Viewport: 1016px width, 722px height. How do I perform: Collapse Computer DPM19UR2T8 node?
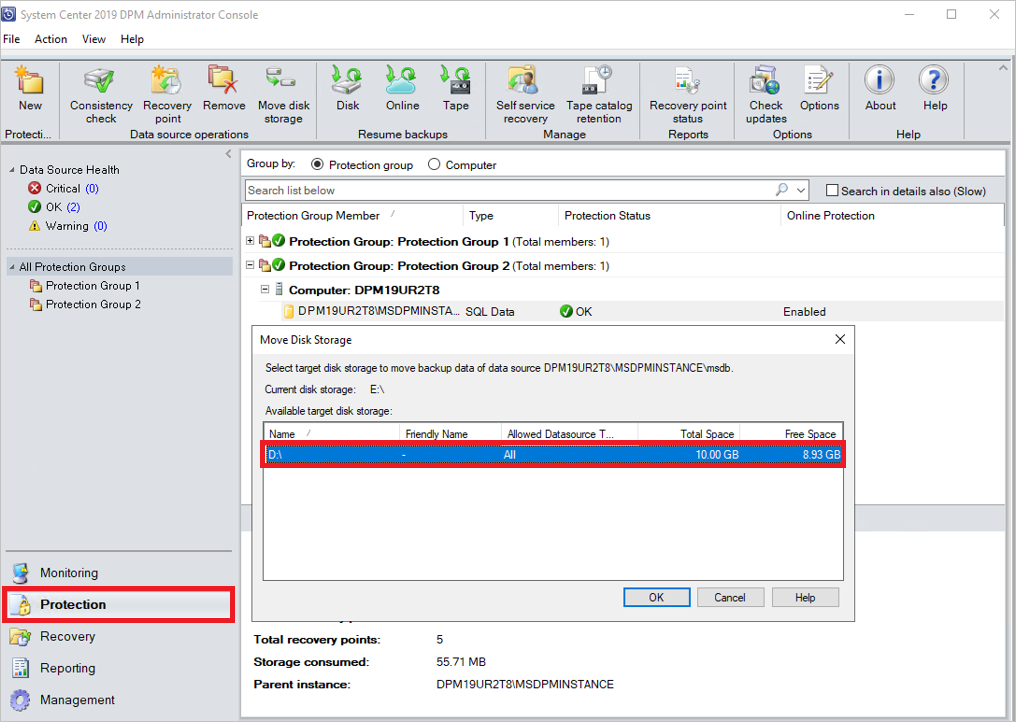click(264, 289)
